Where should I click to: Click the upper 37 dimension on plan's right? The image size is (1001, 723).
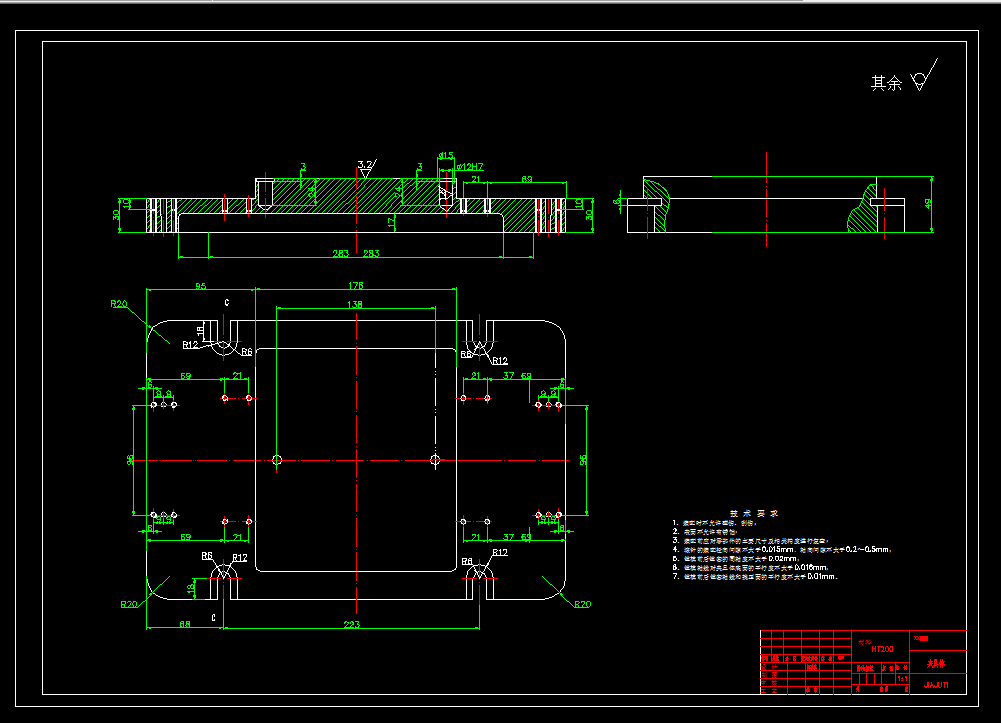coord(508,375)
